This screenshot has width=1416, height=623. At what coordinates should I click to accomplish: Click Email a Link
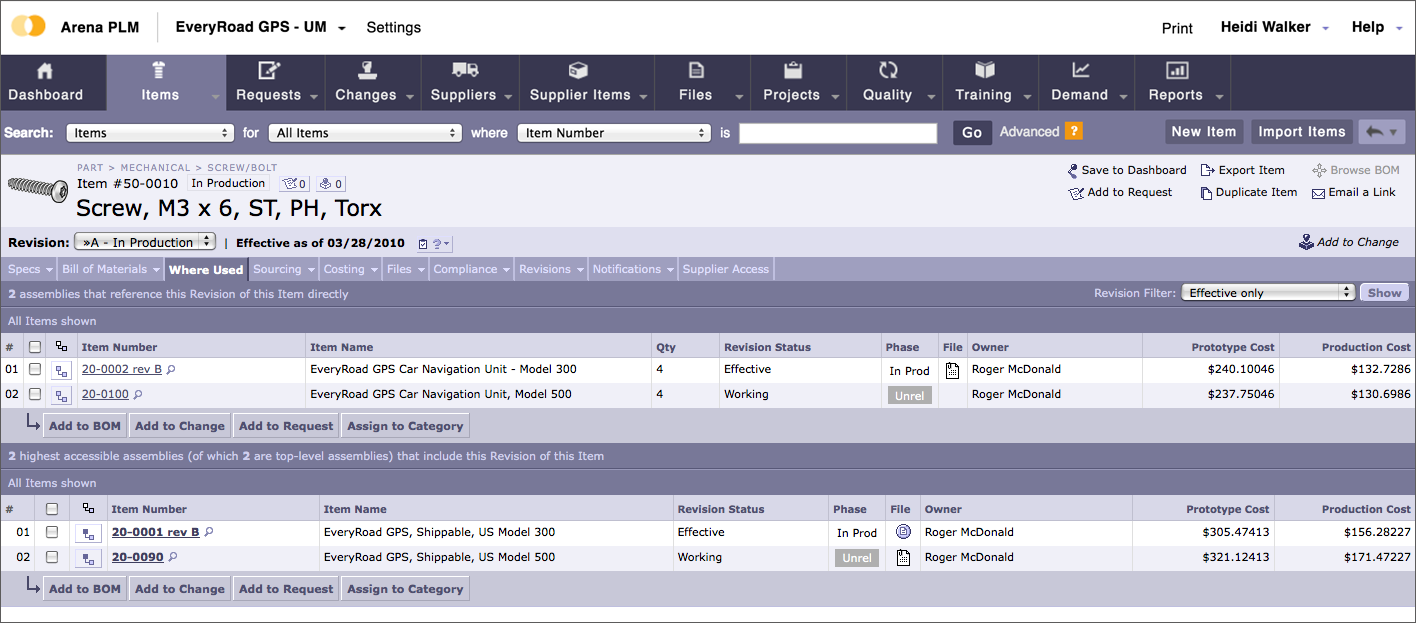click(1354, 192)
